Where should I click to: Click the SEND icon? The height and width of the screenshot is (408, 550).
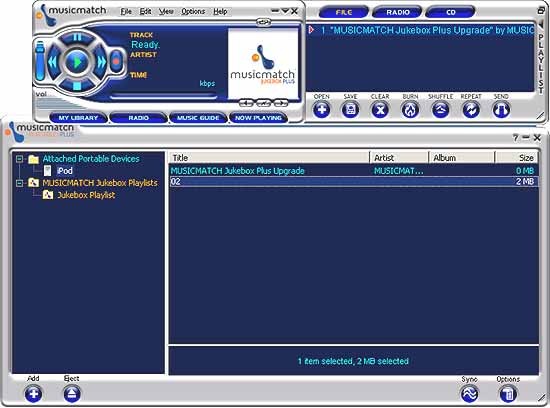(x=501, y=110)
